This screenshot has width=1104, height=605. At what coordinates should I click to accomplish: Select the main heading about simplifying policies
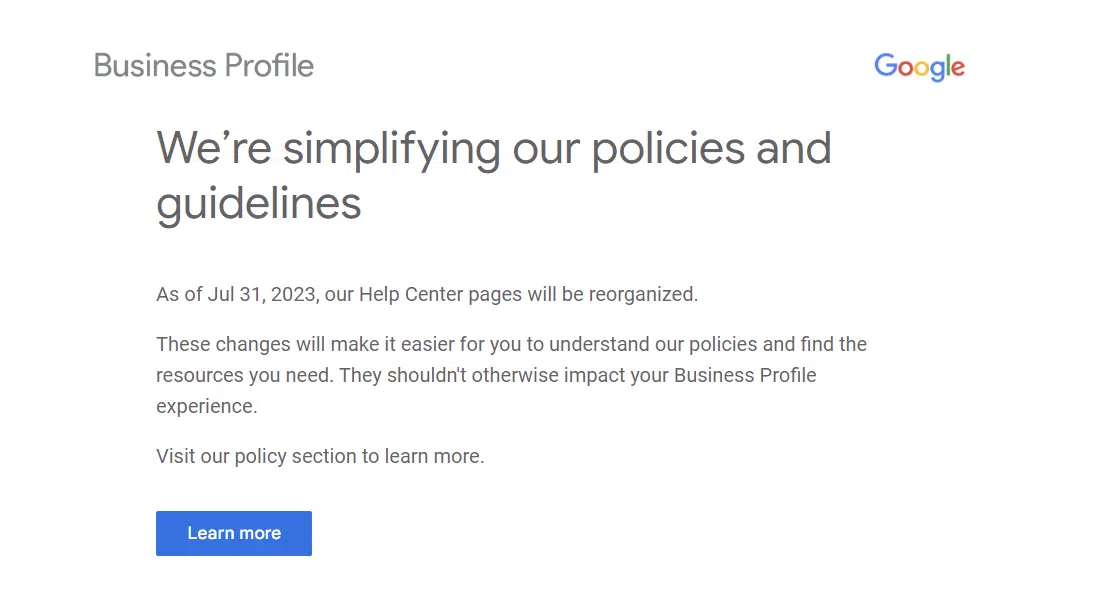point(494,176)
